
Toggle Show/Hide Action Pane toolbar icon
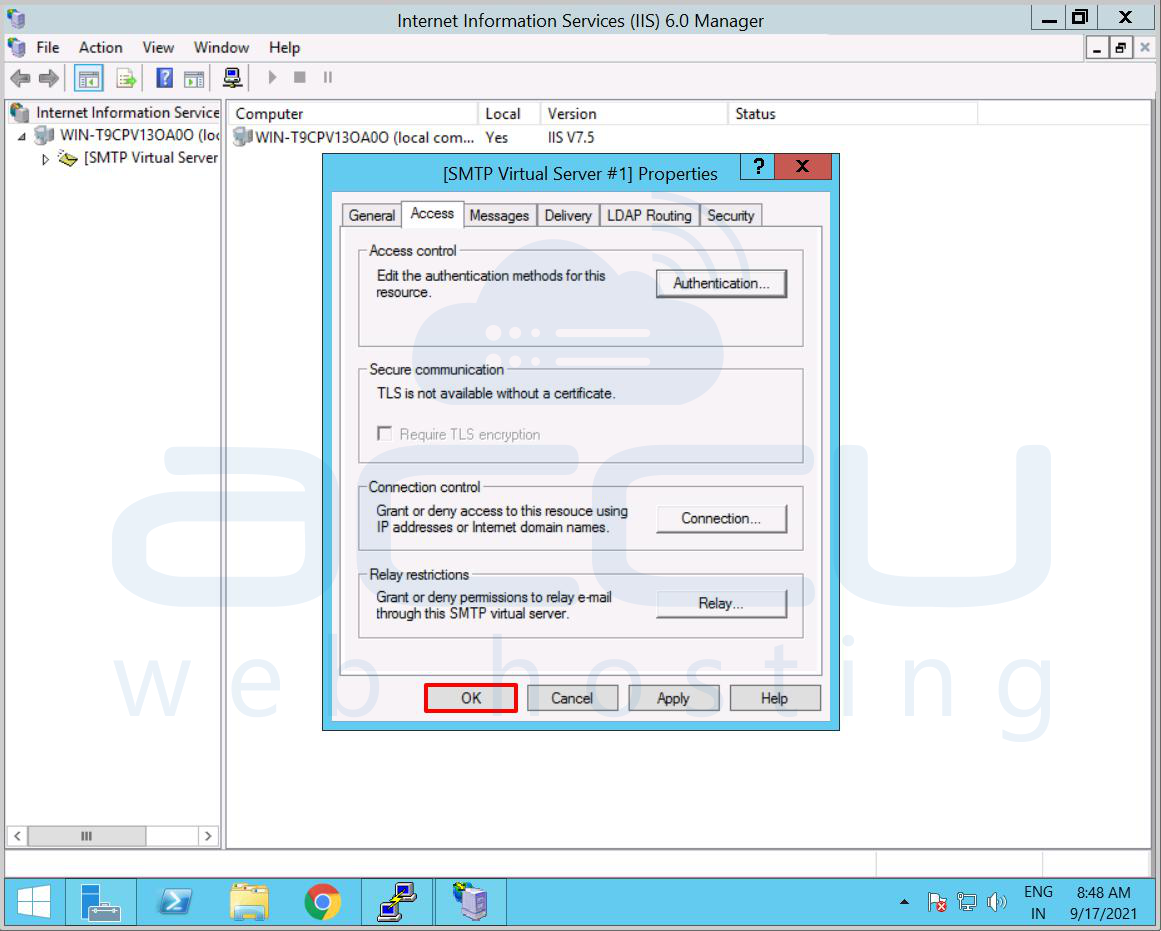[x=194, y=78]
